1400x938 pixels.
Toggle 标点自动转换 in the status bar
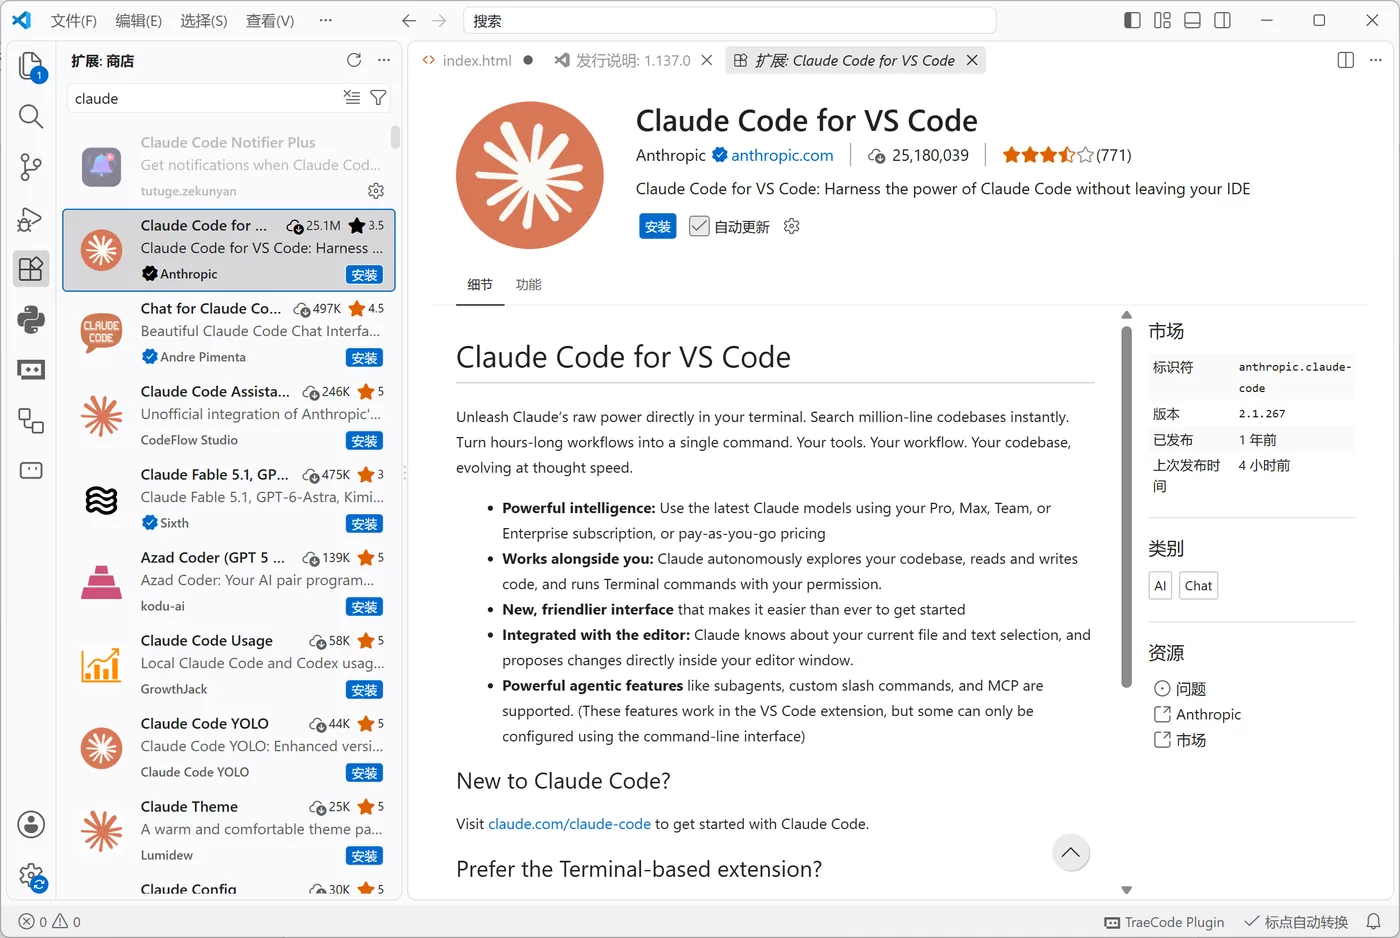[x=1296, y=921]
